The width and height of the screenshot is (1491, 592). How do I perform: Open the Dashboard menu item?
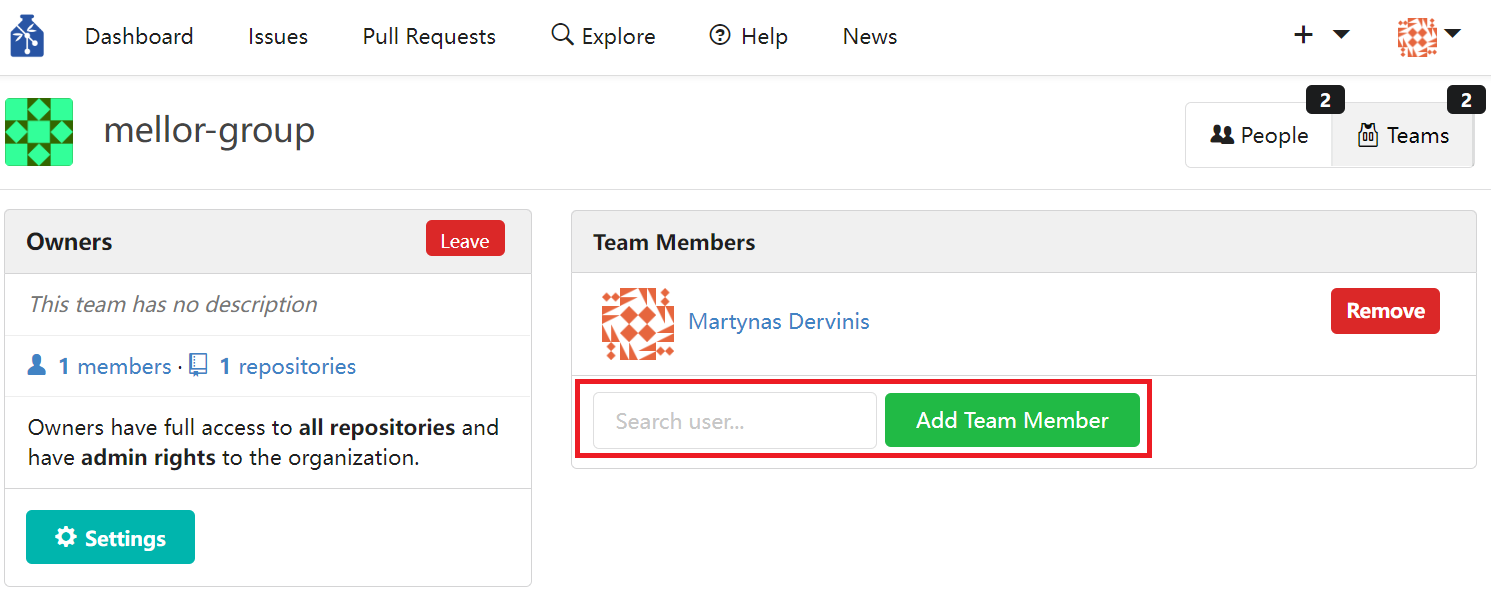(139, 37)
